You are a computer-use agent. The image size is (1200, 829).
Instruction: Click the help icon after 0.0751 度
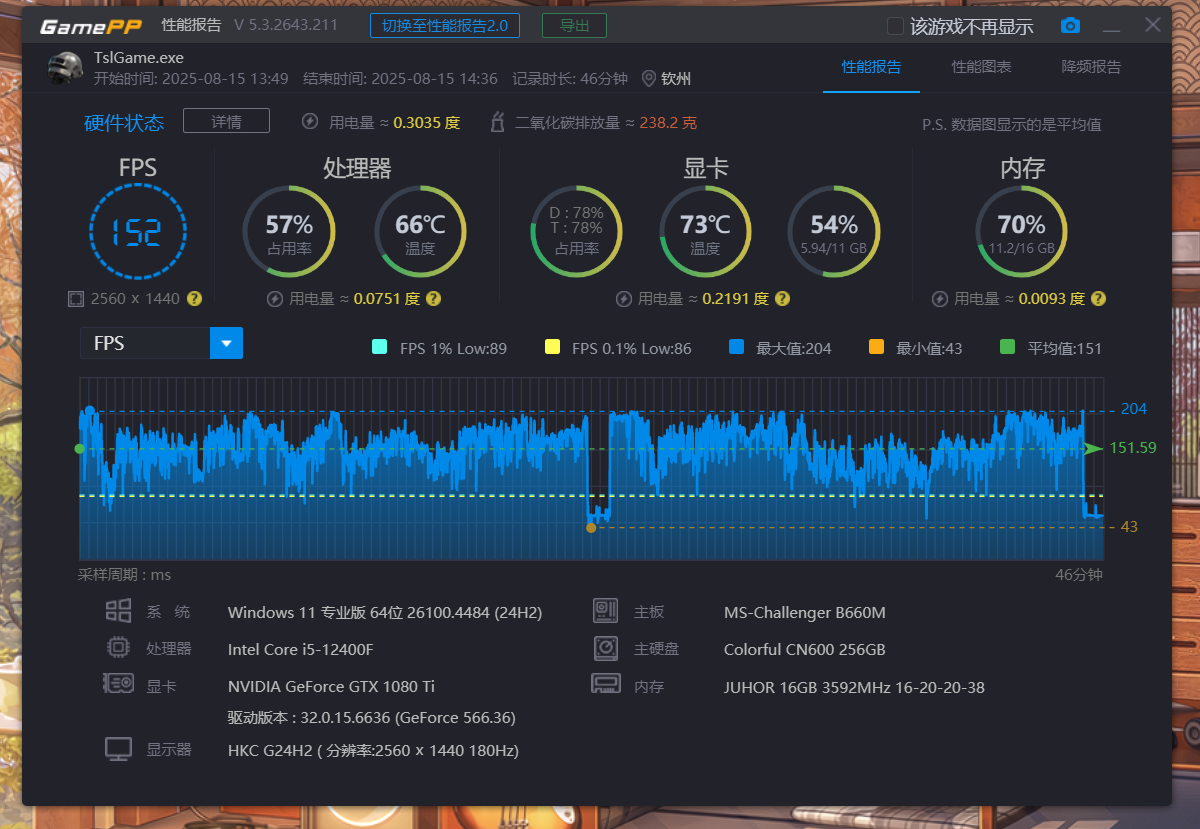pyautogui.click(x=433, y=298)
